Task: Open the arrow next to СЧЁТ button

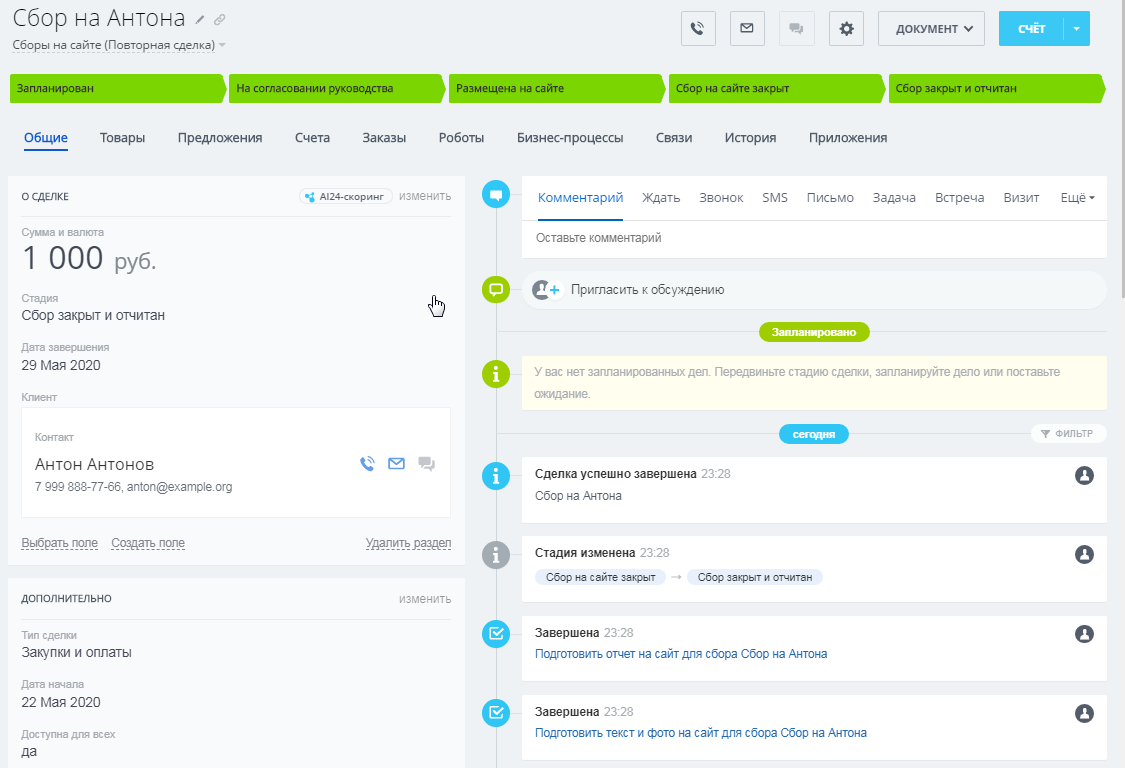Action: click(1076, 29)
